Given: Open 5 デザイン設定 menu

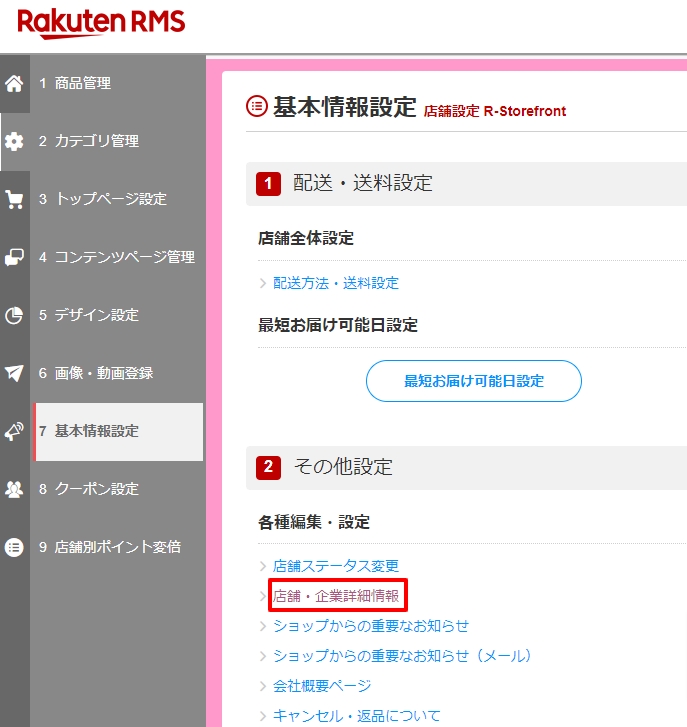Looking at the screenshot, I should click(x=118, y=315).
